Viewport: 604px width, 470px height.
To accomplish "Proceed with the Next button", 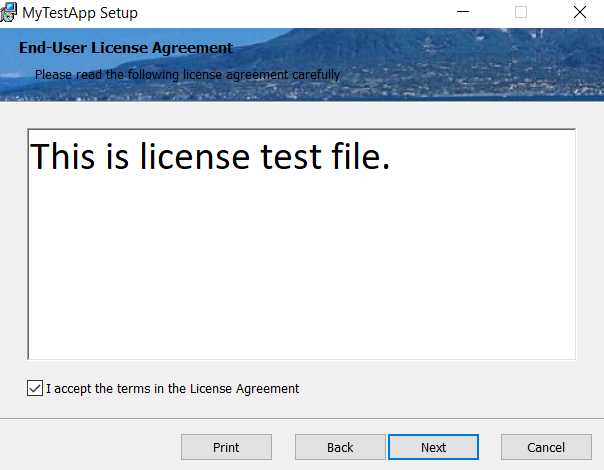I will (433, 447).
